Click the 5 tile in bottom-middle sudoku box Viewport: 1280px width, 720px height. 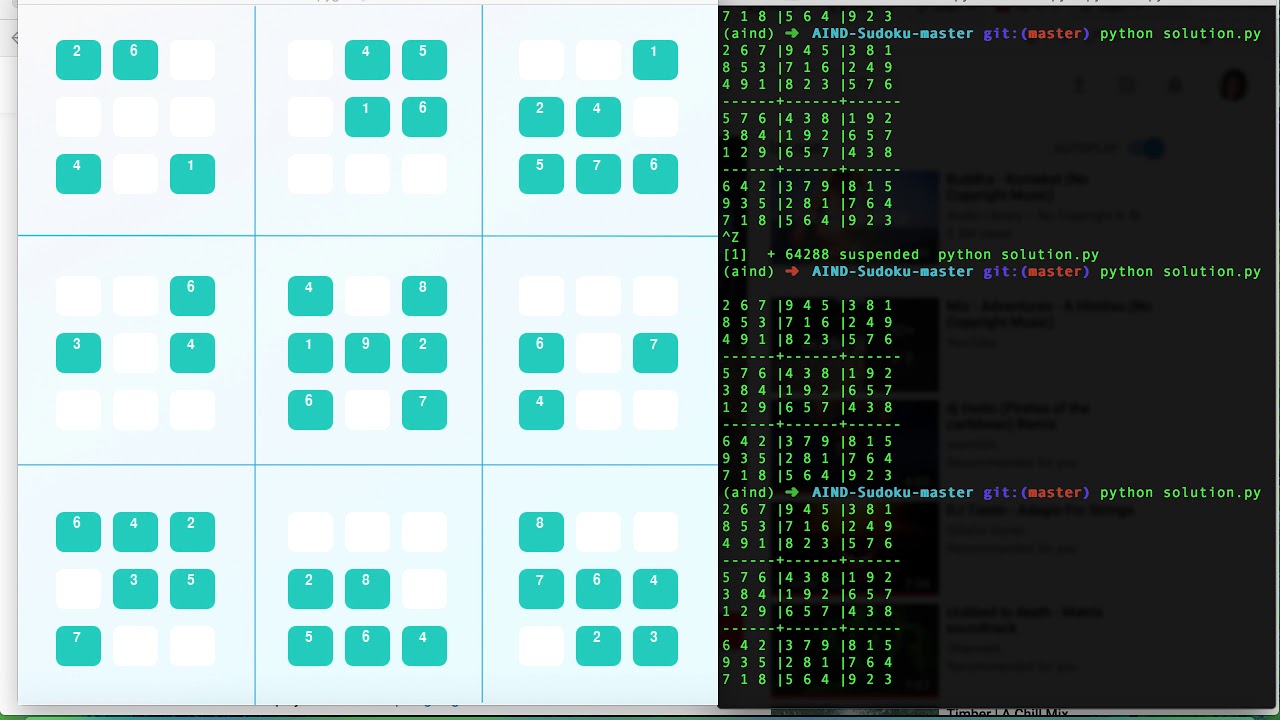click(x=310, y=646)
